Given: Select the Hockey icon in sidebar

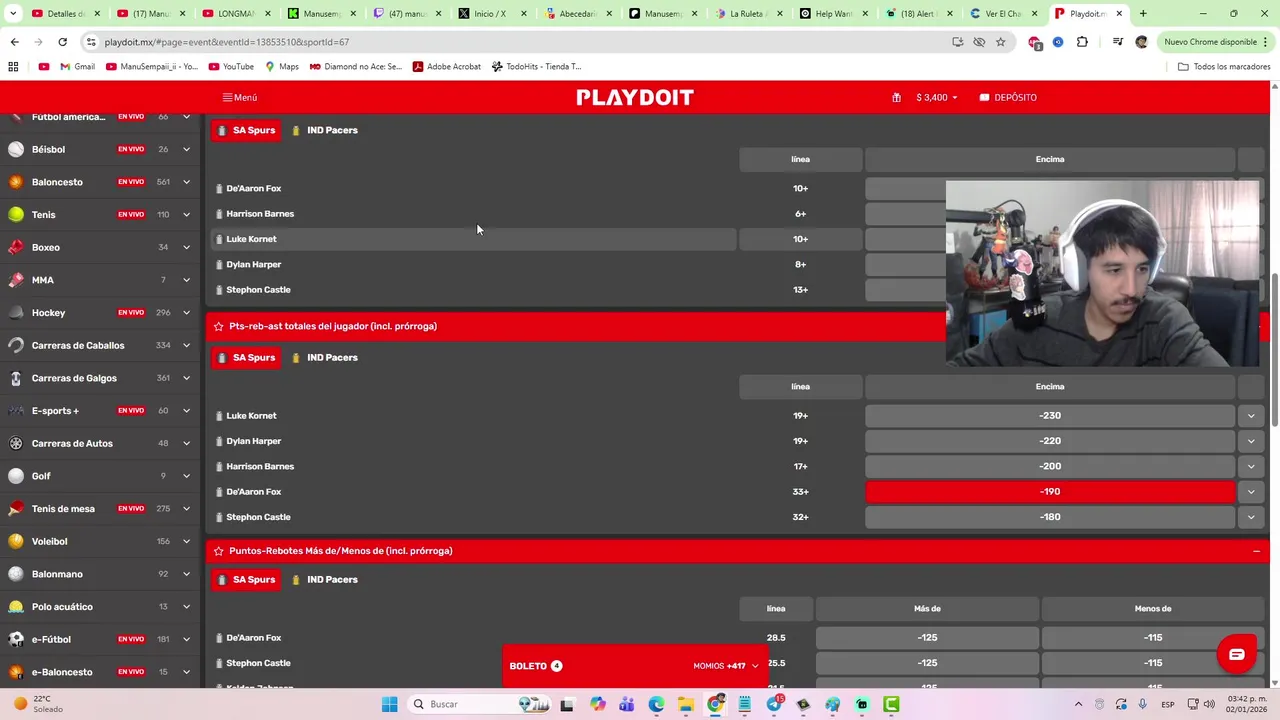Looking at the screenshot, I should (x=16, y=313).
